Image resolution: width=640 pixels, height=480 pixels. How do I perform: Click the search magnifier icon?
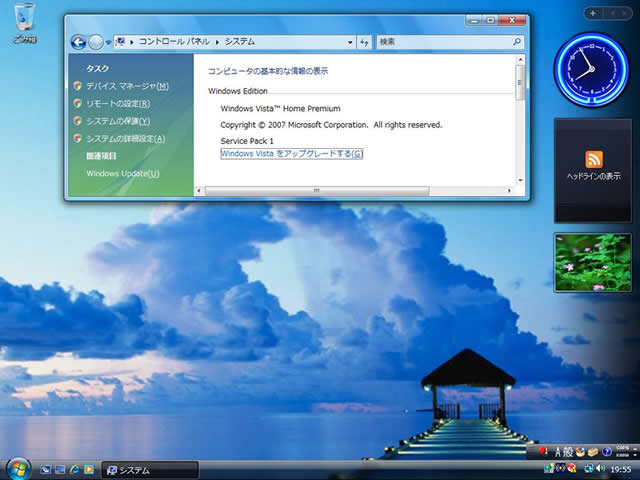pos(516,42)
